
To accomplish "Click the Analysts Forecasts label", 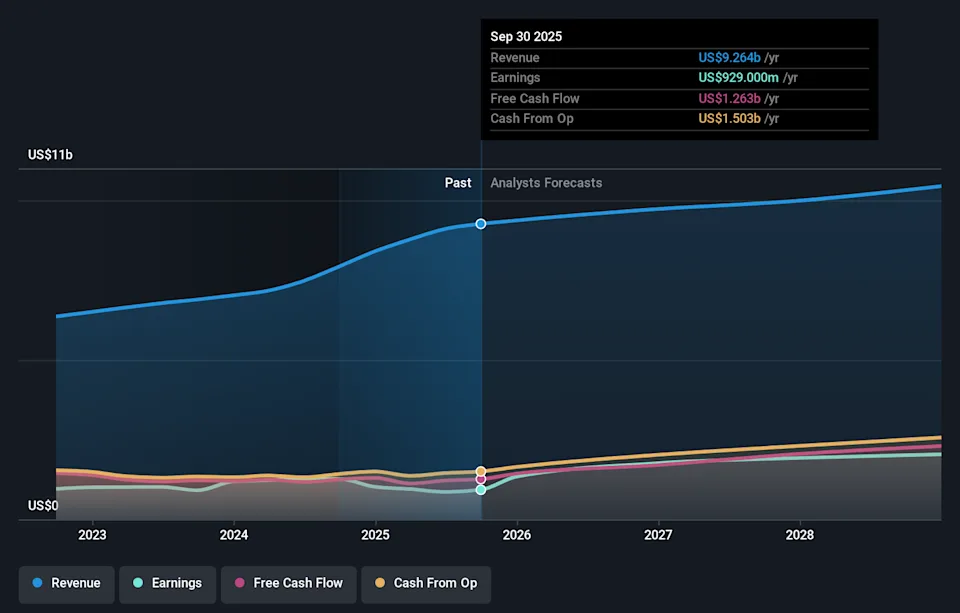I will [546, 183].
